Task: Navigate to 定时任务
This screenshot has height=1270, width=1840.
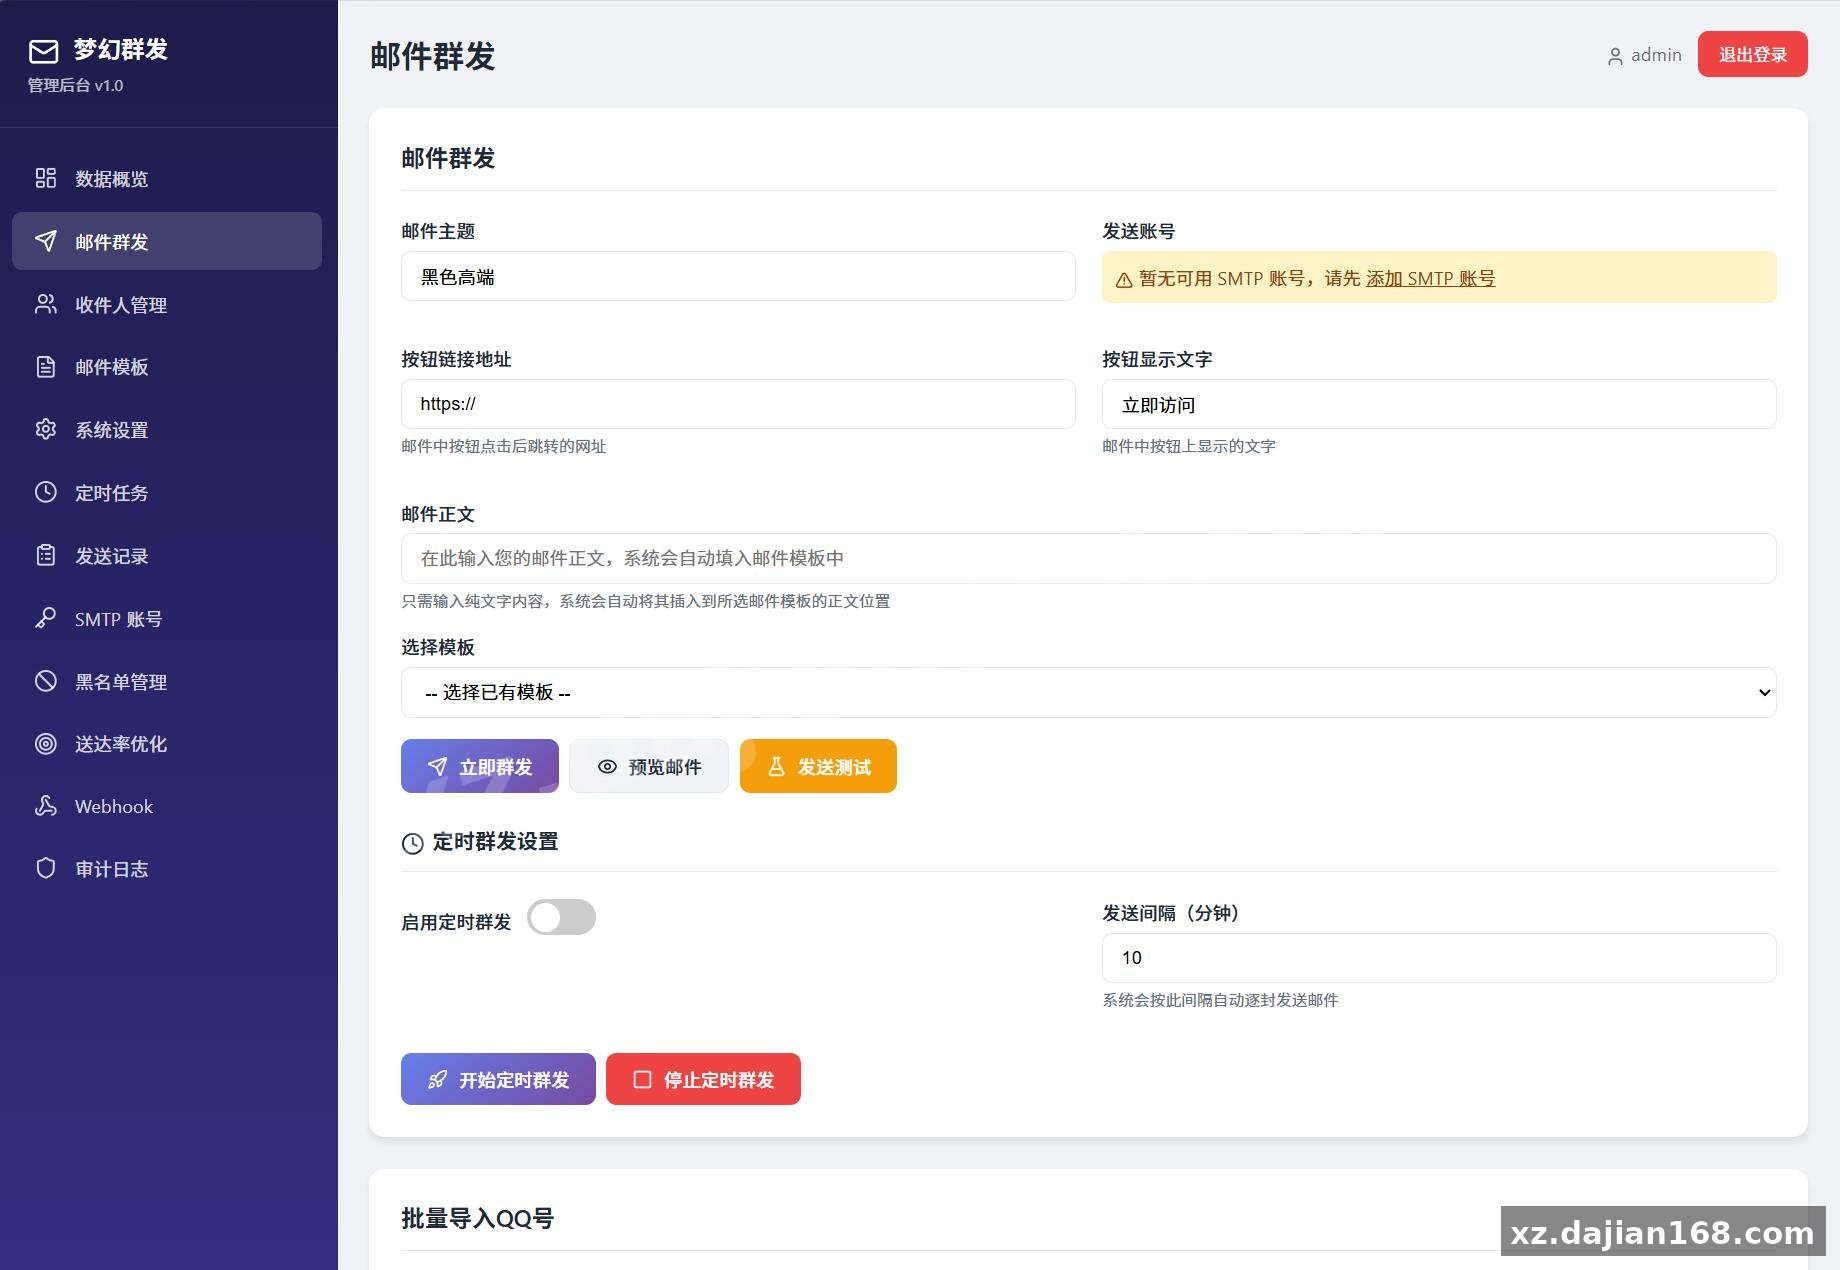Action: [167, 492]
